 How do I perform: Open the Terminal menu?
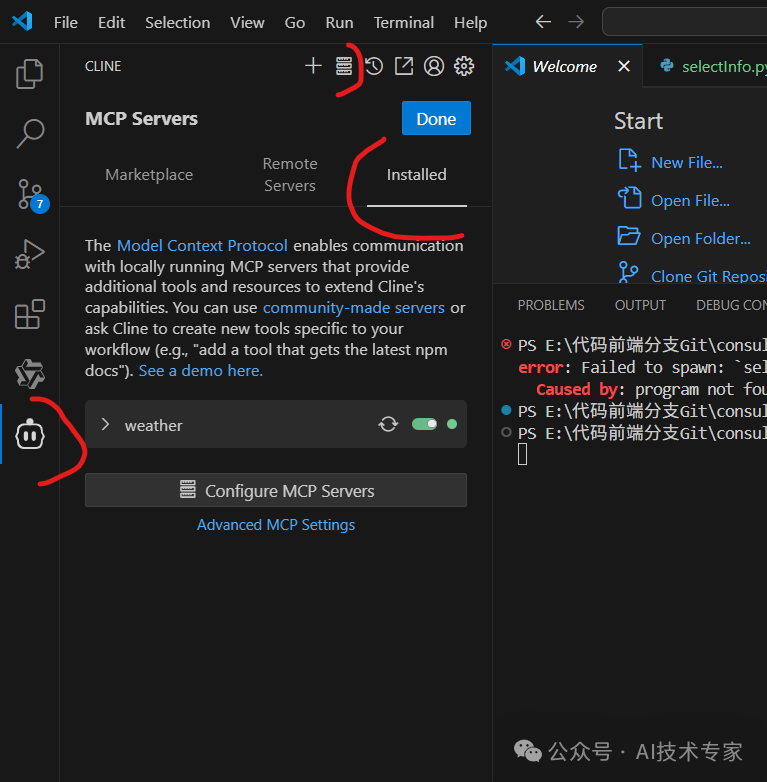coord(404,22)
